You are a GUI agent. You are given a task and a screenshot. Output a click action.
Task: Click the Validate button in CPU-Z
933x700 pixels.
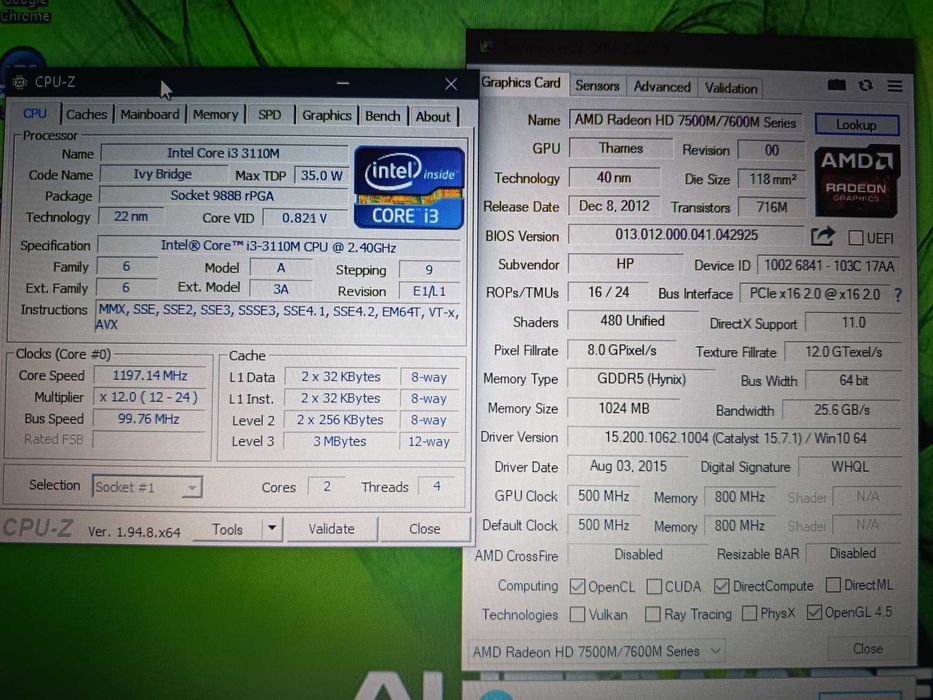tap(331, 528)
